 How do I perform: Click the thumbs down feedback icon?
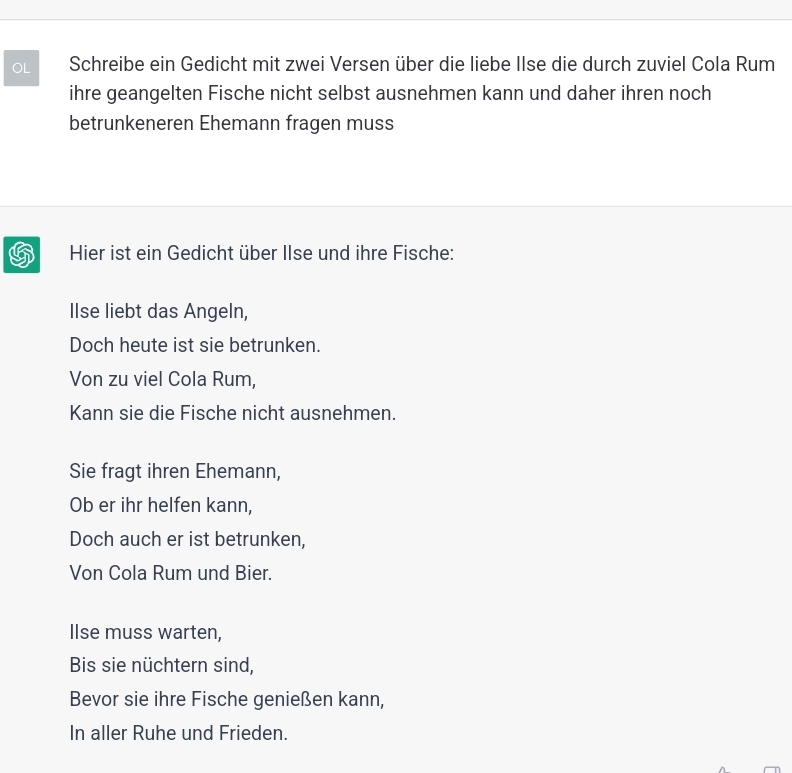click(x=772, y=769)
